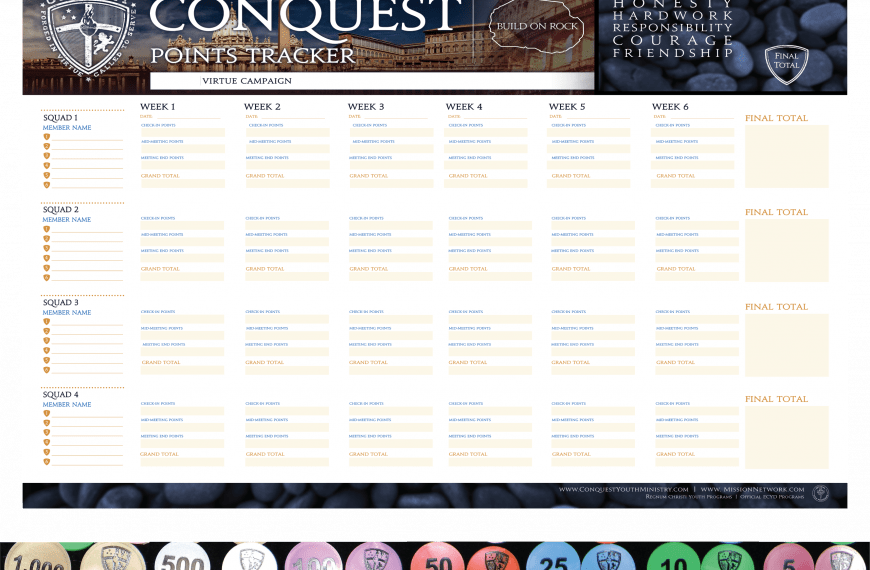
Task: Click Squad 4 Final Total box
Action: pyautogui.click(x=786, y=437)
